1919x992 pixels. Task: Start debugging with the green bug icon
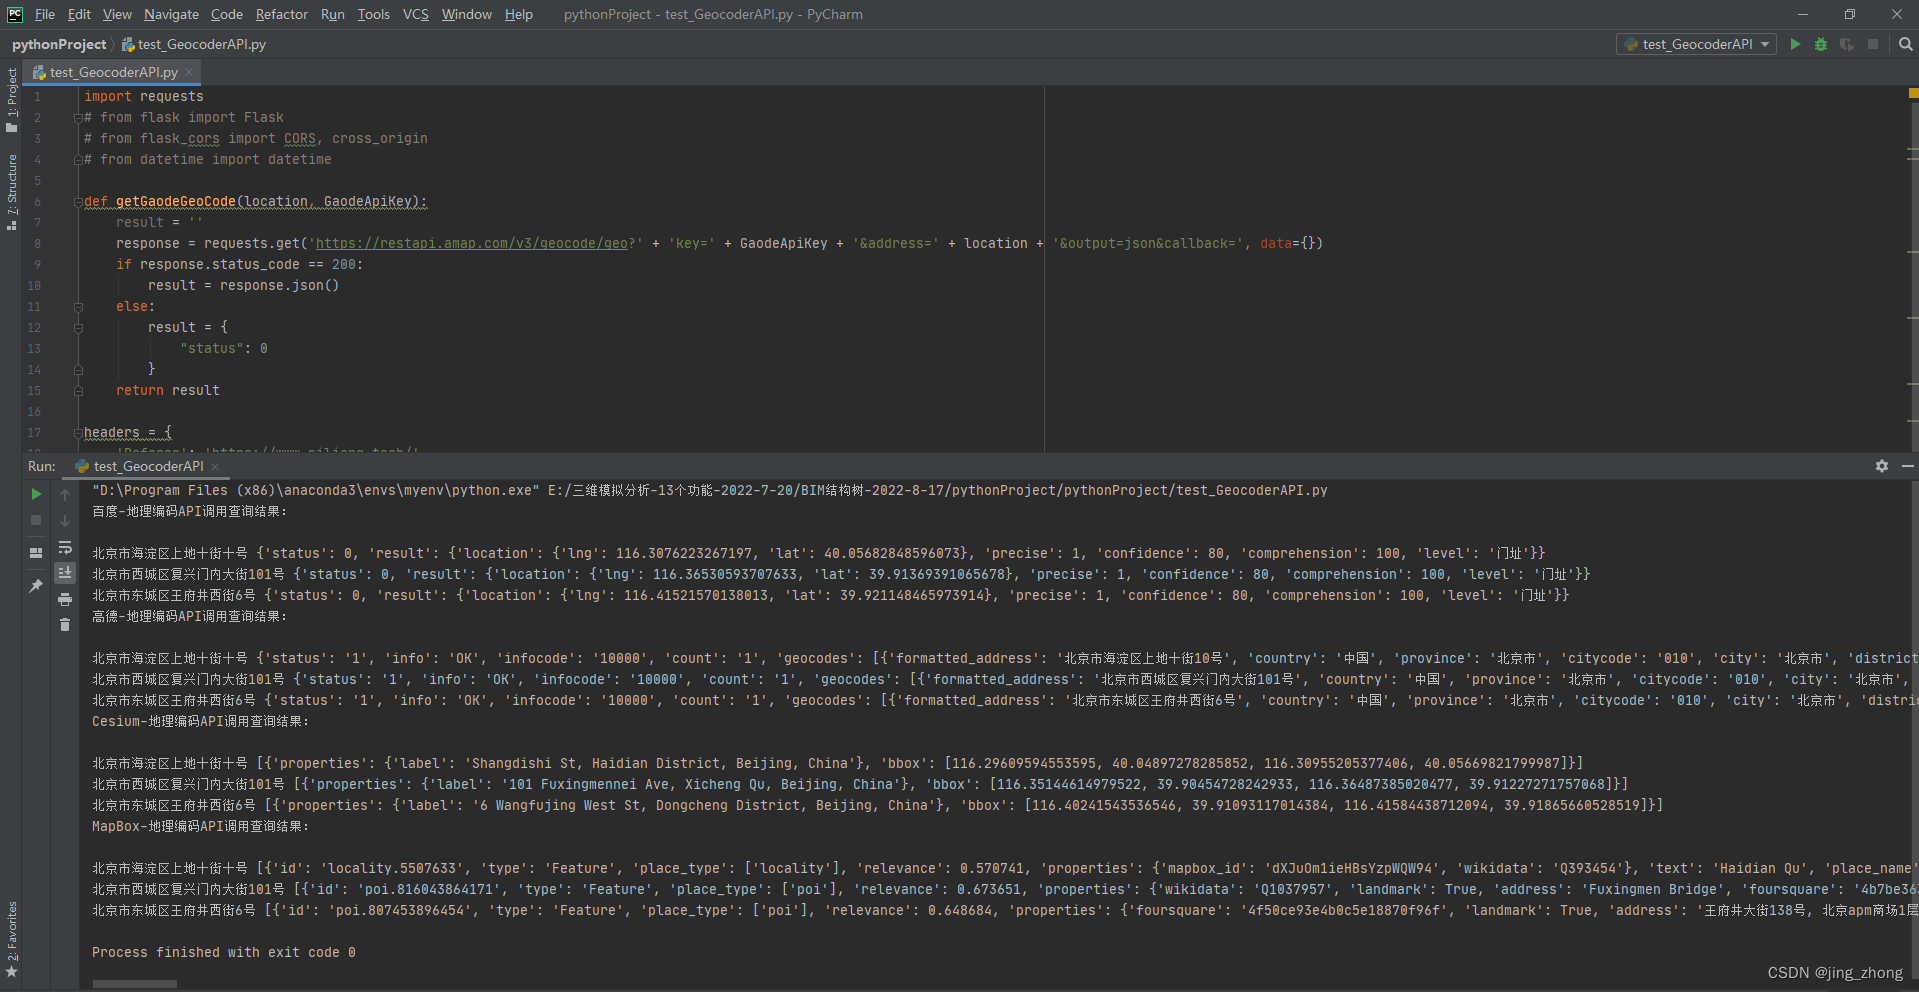[1821, 44]
